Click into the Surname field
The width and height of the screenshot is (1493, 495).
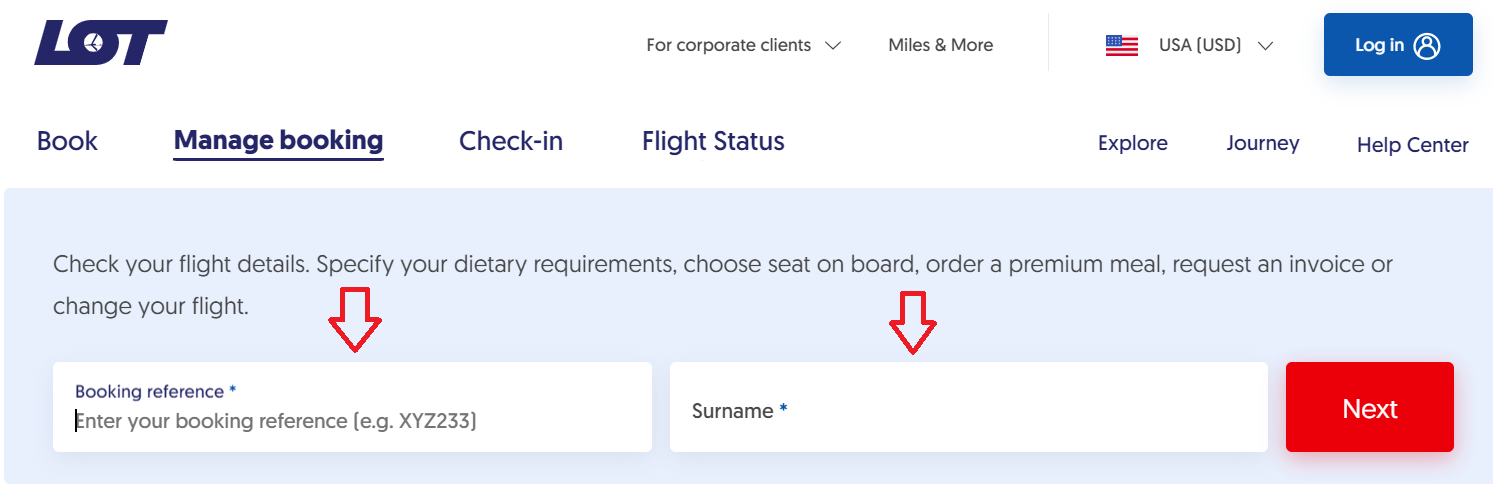[x=969, y=407]
